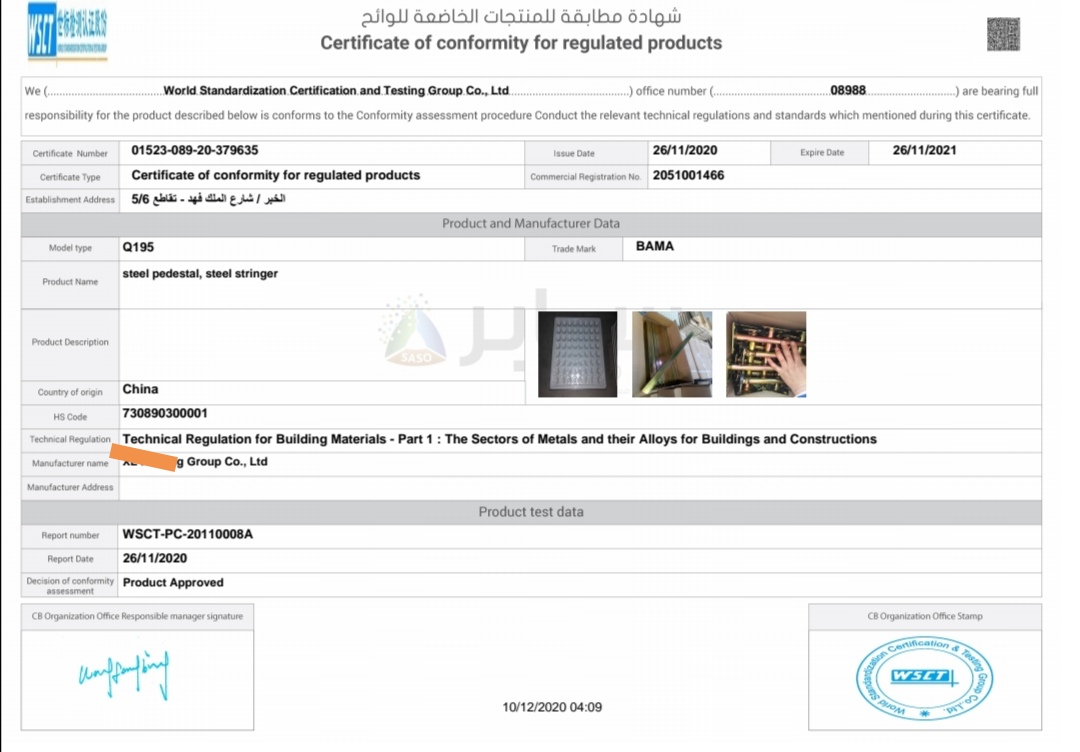Click the BAMA trade mark value

(655, 246)
